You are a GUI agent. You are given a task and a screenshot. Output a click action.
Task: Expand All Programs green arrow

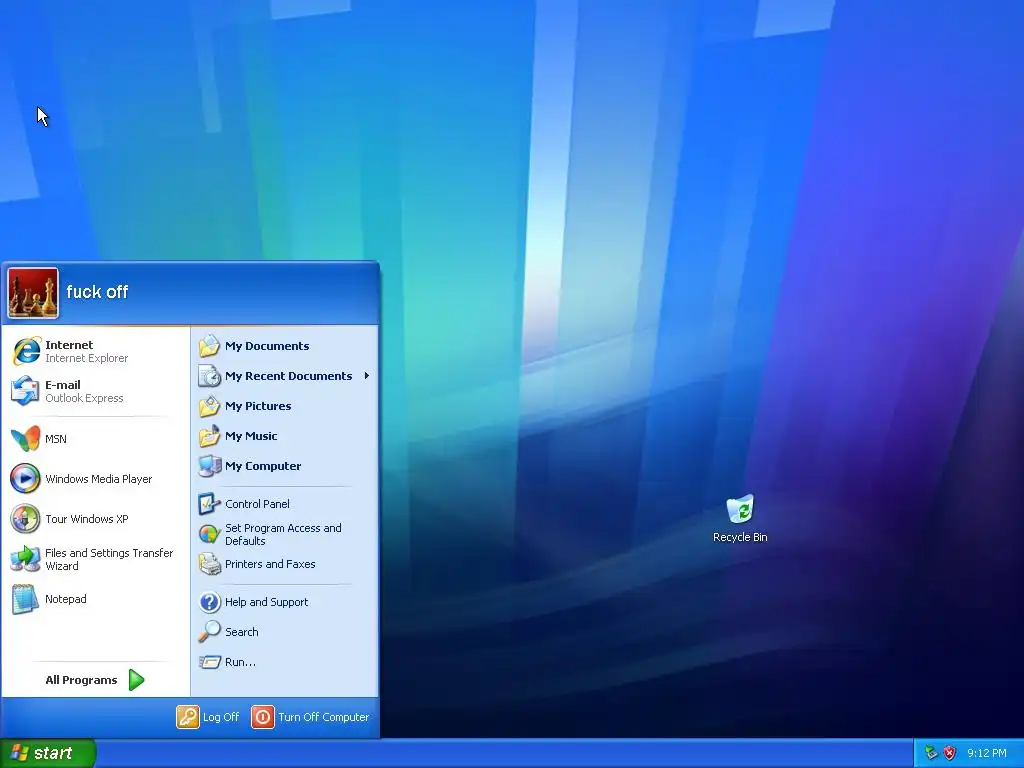coord(136,680)
